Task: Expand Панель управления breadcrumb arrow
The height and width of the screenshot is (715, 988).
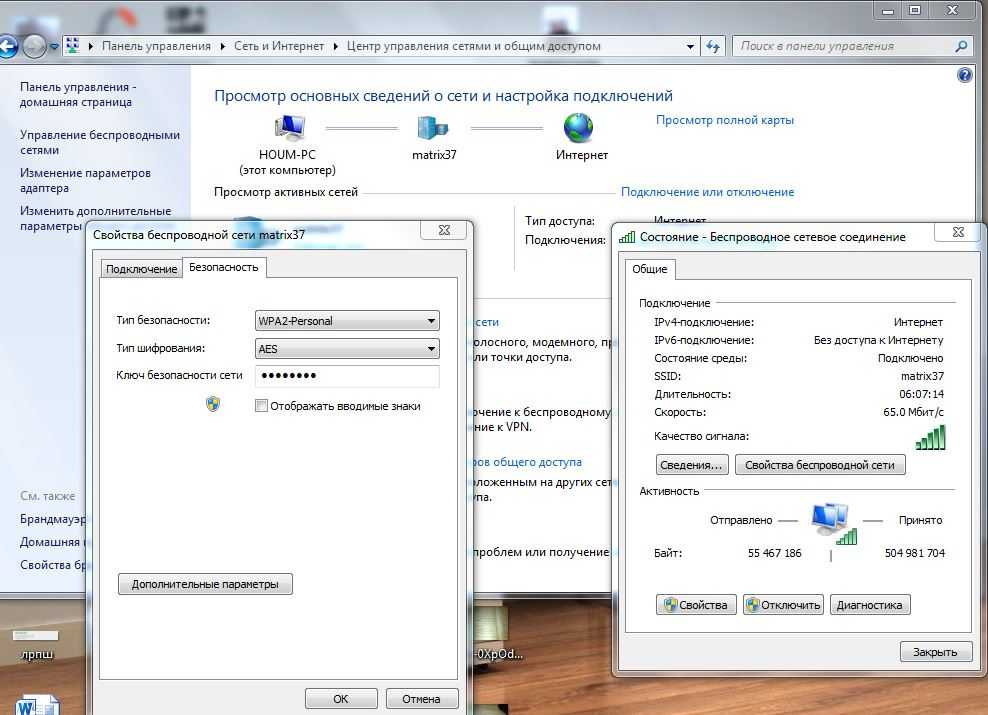Action: coord(223,46)
